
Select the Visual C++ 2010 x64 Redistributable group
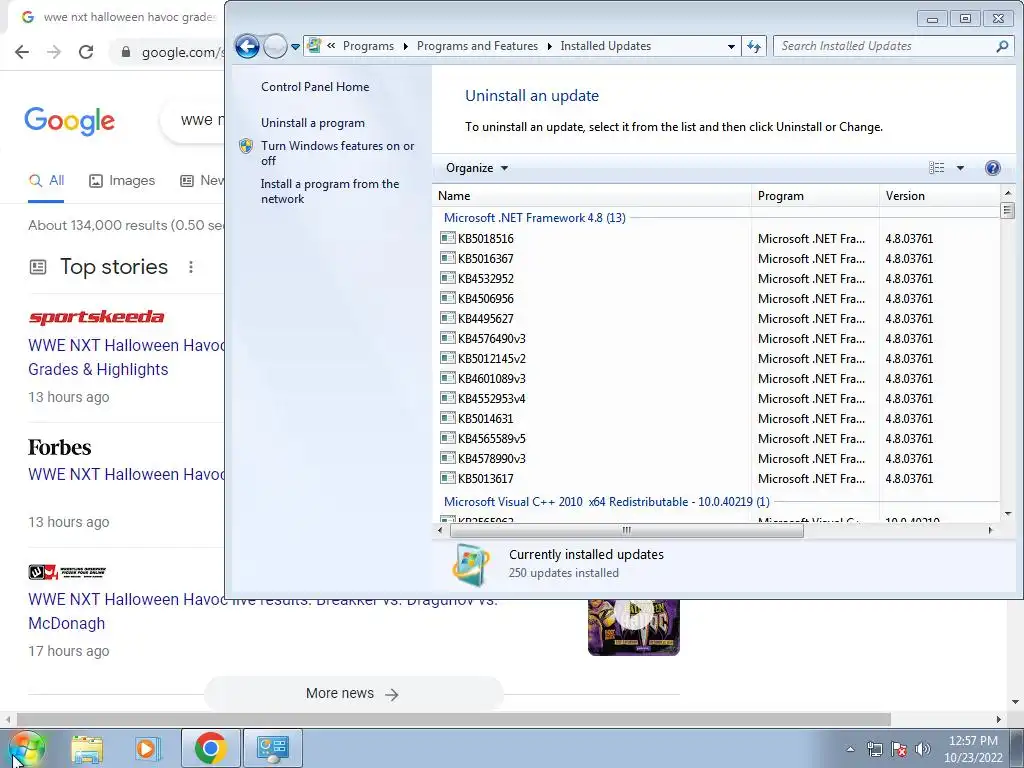(607, 502)
